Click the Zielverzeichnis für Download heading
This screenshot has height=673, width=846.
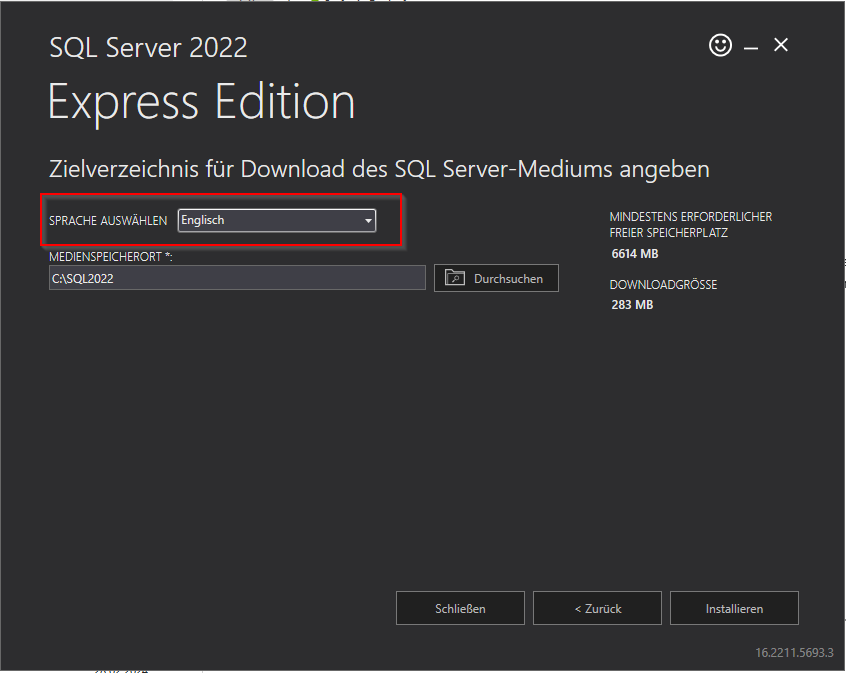pos(379,169)
